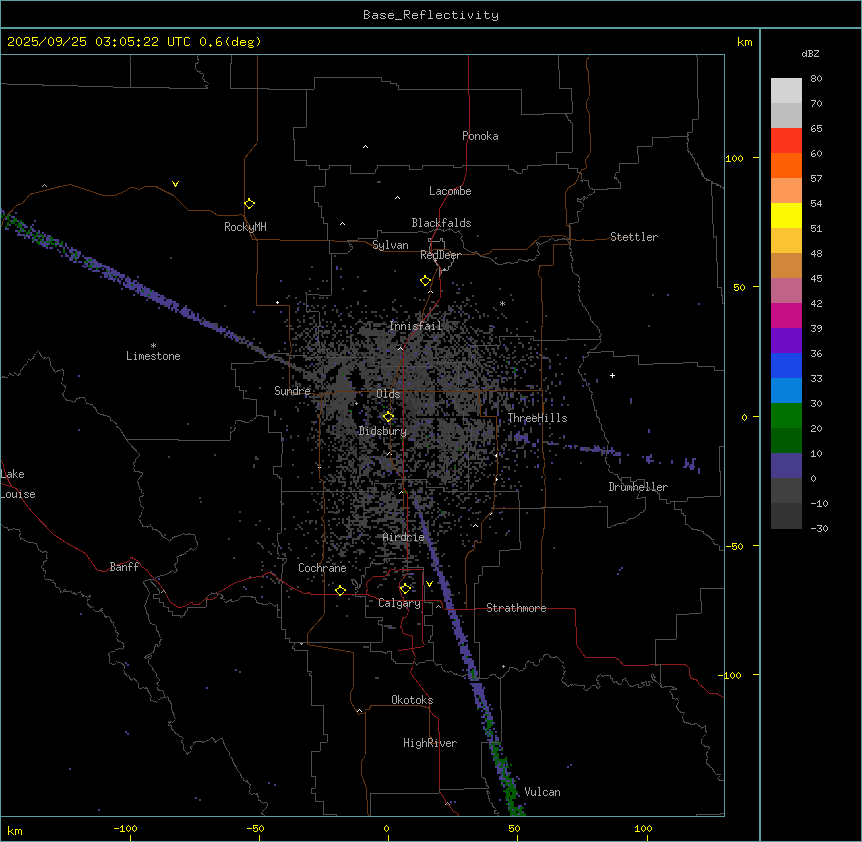The image size is (862, 842).
Task: Click the dBZ legend heading
Action: [x=811, y=53]
